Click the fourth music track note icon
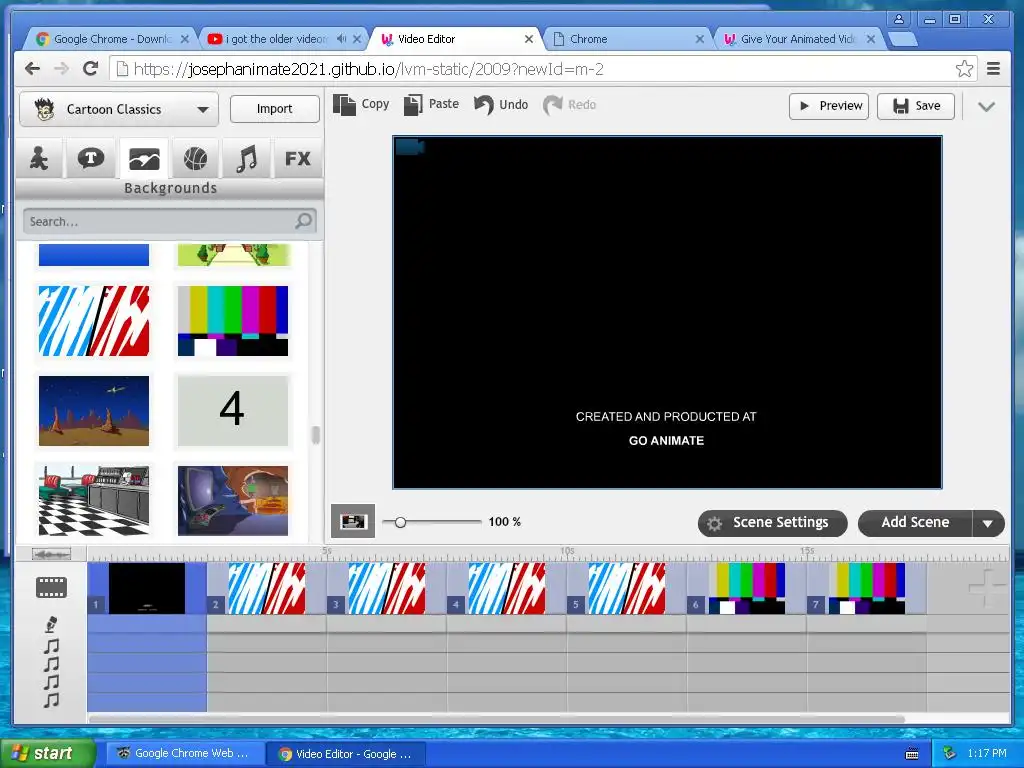The width and height of the screenshot is (1024, 768). click(x=52, y=701)
